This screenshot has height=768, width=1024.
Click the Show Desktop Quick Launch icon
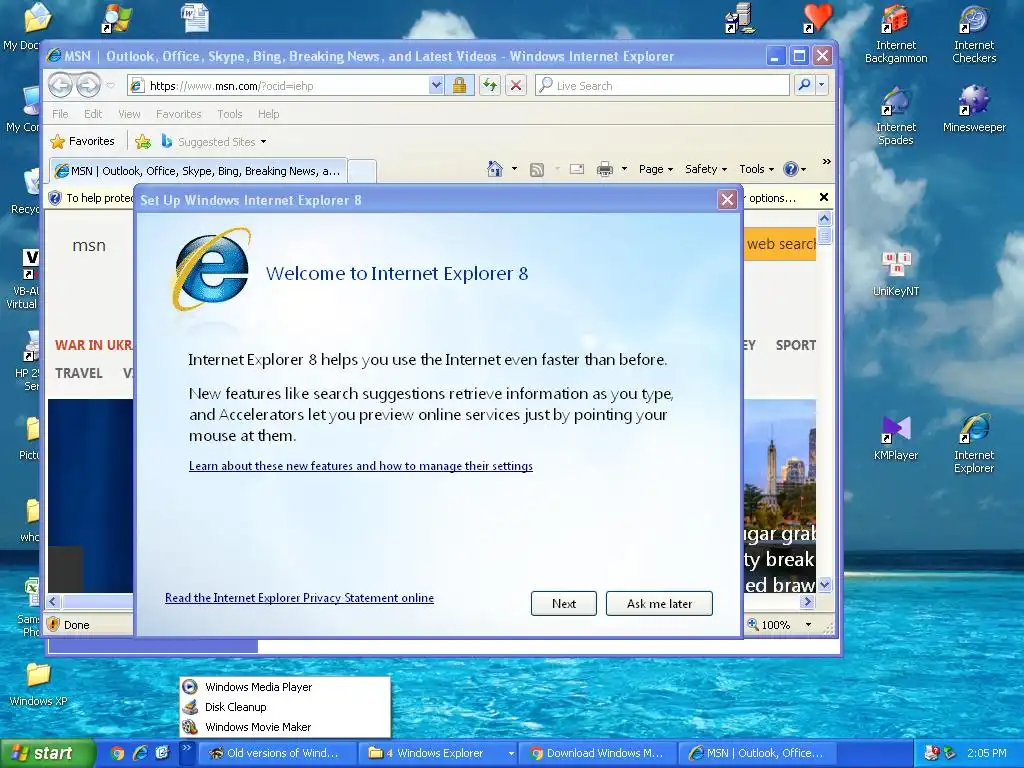coord(163,753)
